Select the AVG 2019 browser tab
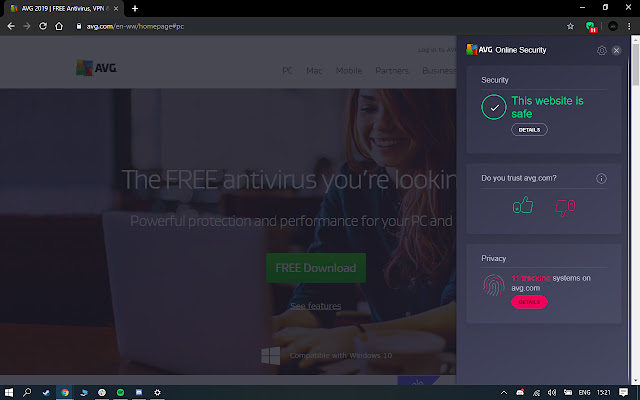Screen dimensions: 640x400 click(x=63, y=9)
